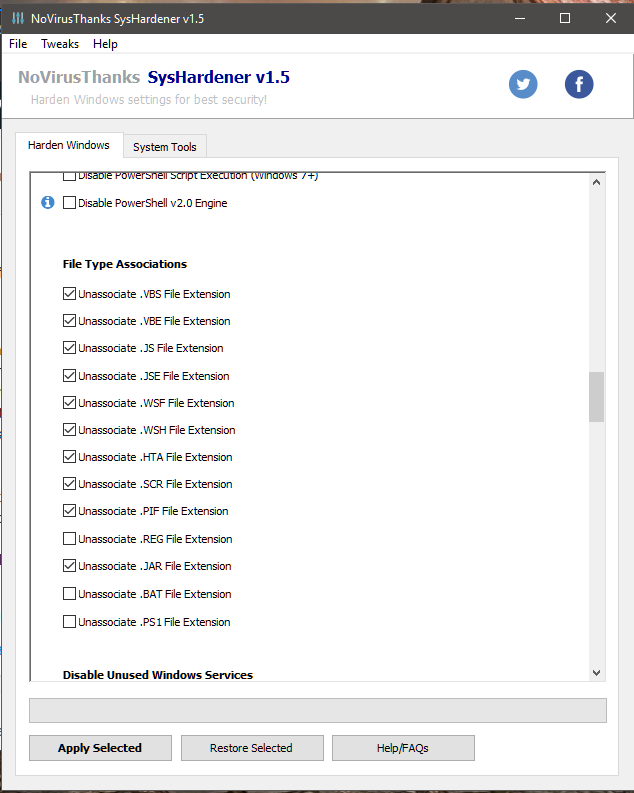Uncheck Unassociate .JAR File Extension
This screenshot has height=793, width=634.
[69, 566]
